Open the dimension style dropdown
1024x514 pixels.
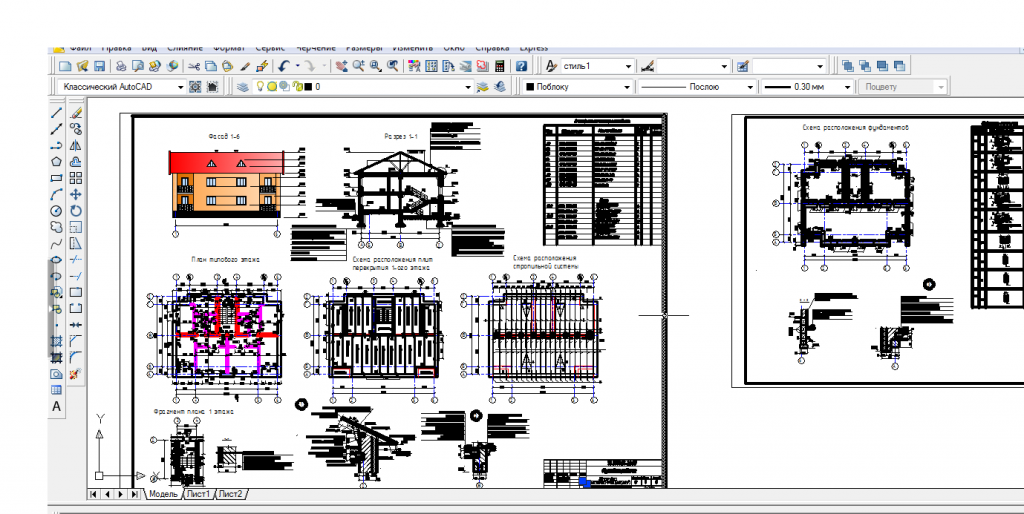724,66
